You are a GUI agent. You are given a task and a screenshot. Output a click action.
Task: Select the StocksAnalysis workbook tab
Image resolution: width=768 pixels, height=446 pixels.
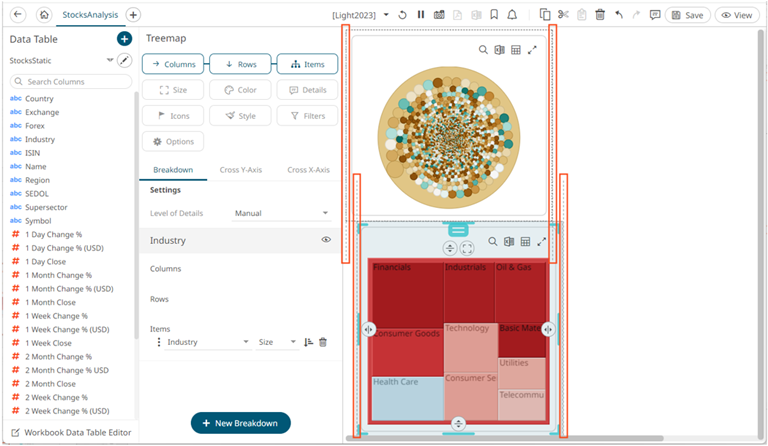pos(91,15)
